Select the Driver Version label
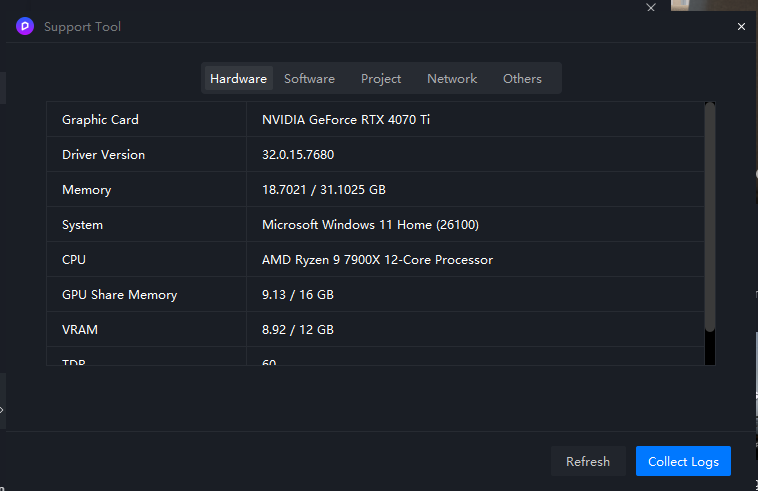 click(x=103, y=155)
